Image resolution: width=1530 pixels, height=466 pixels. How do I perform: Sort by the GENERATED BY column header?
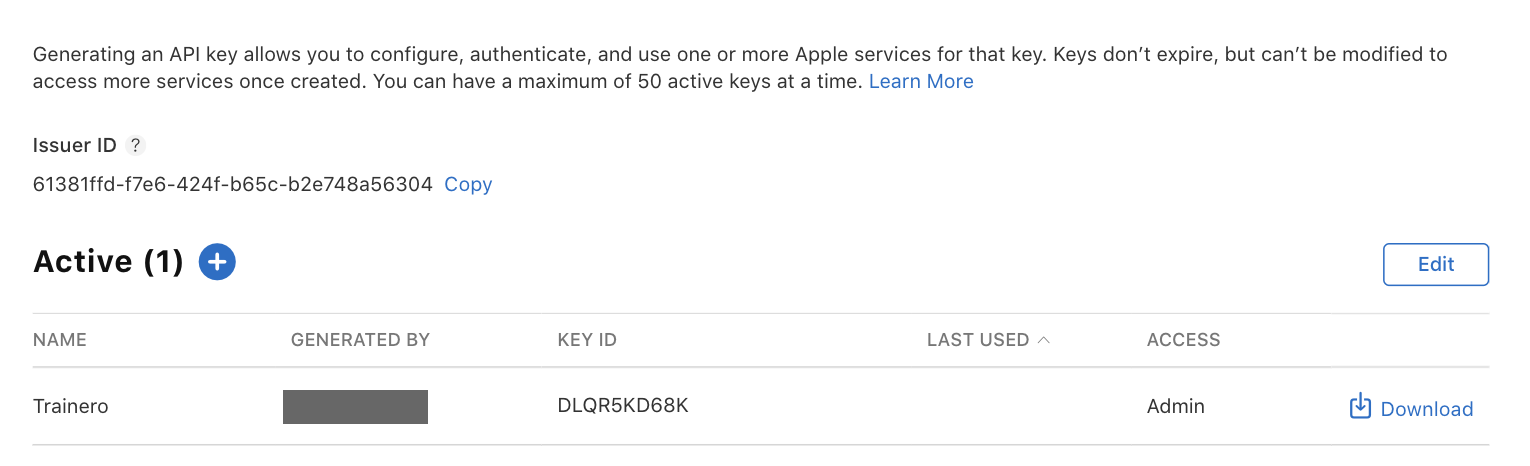(360, 340)
